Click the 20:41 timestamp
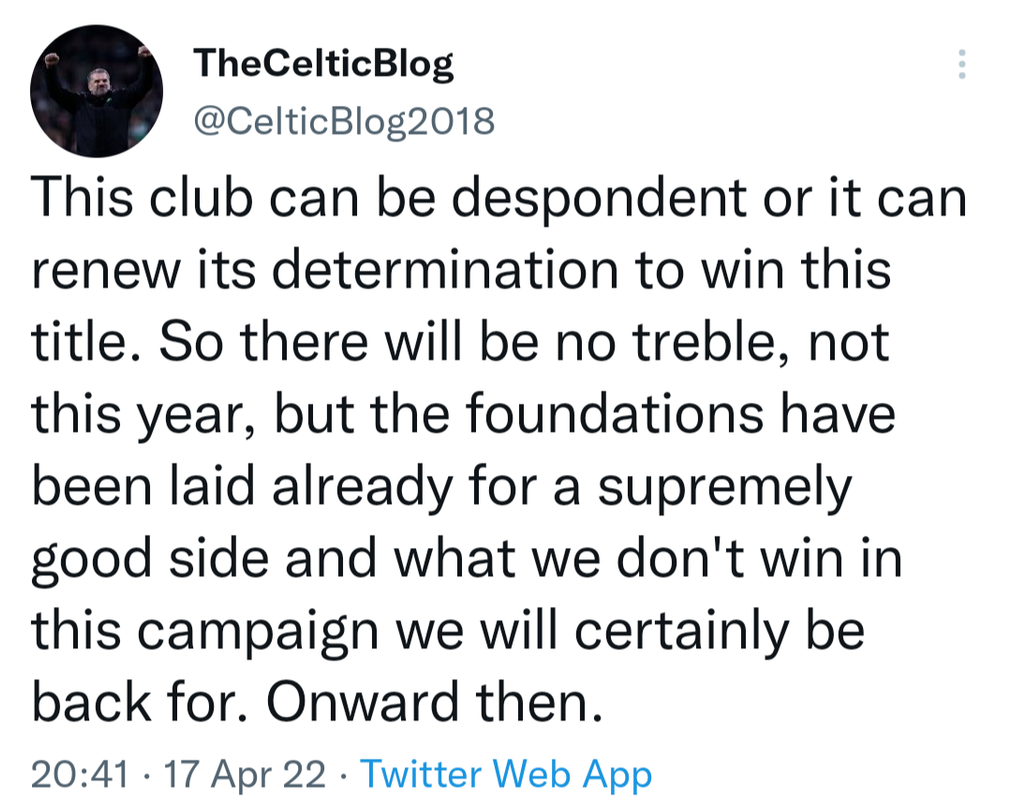 [x=79, y=774]
